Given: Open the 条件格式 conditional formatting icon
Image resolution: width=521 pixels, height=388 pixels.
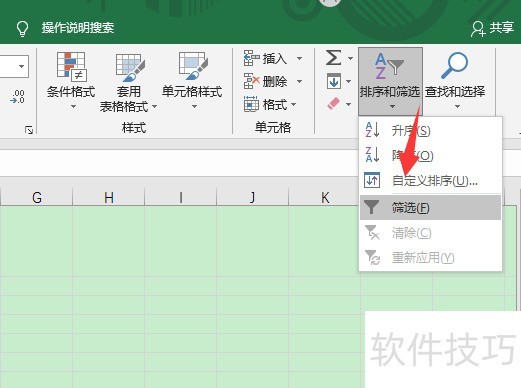Looking at the screenshot, I should 72,66.
